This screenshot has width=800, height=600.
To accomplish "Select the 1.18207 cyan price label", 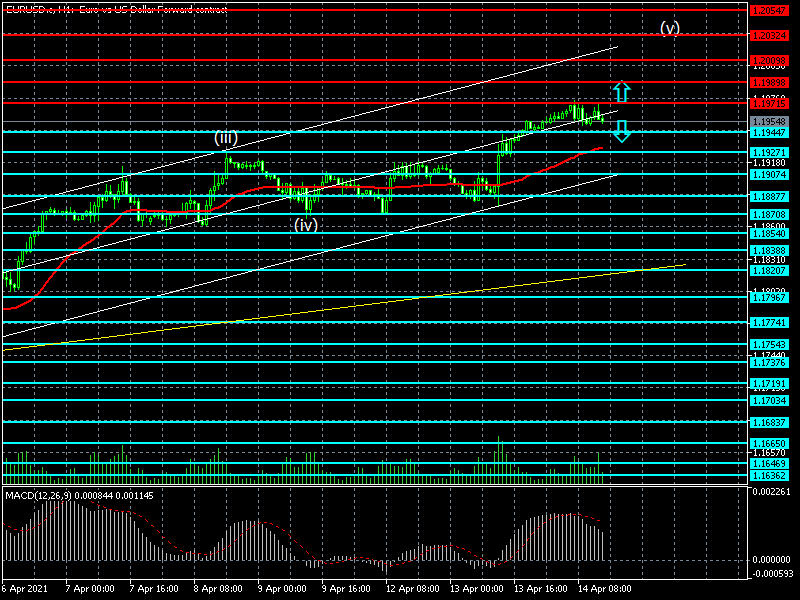I will [769, 270].
